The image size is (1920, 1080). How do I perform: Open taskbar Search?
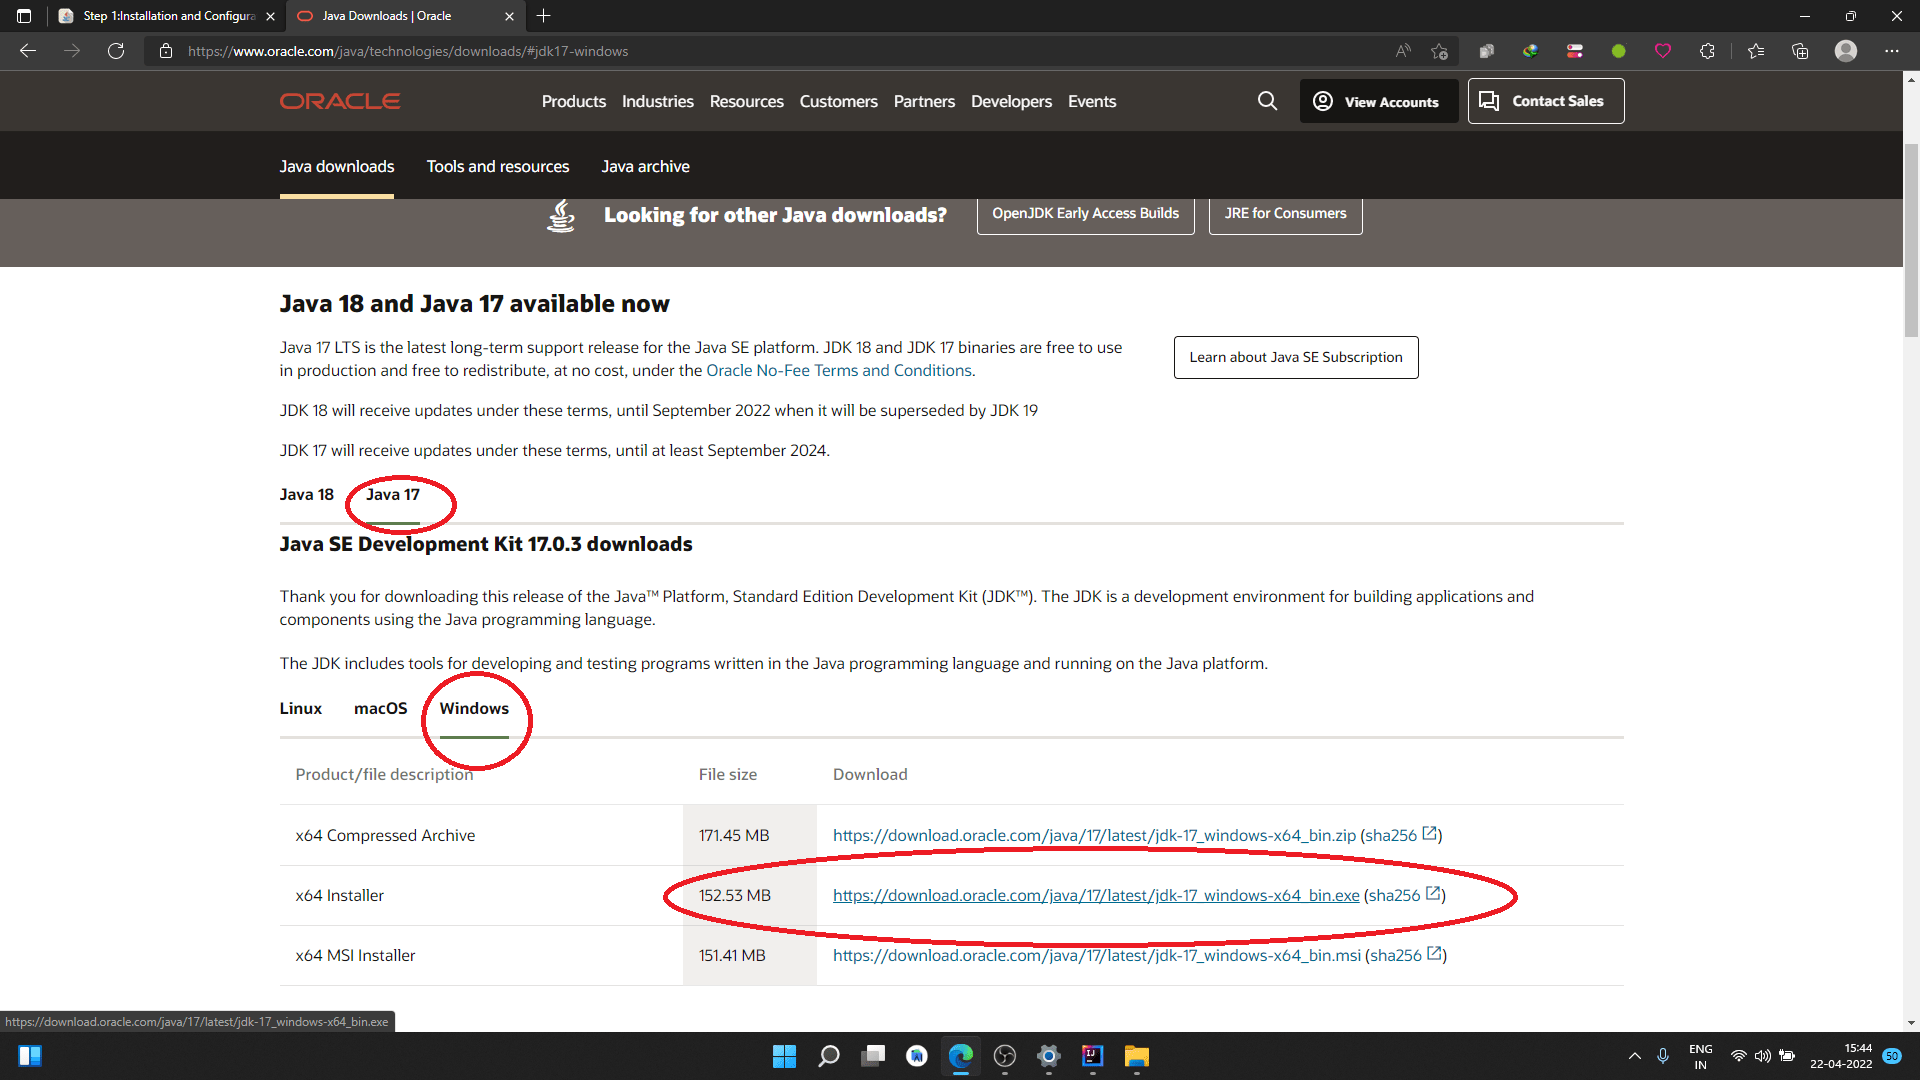click(x=829, y=1056)
